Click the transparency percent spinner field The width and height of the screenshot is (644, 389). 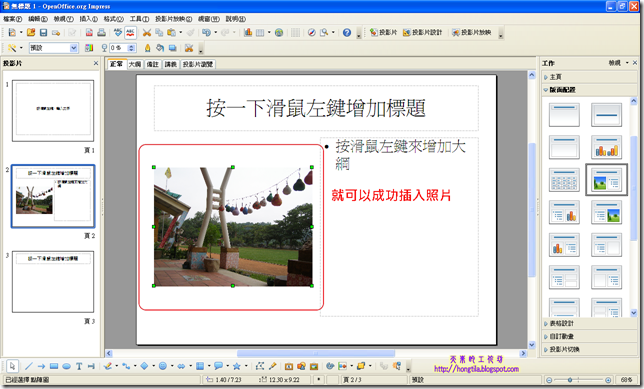click(x=122, y=48)
